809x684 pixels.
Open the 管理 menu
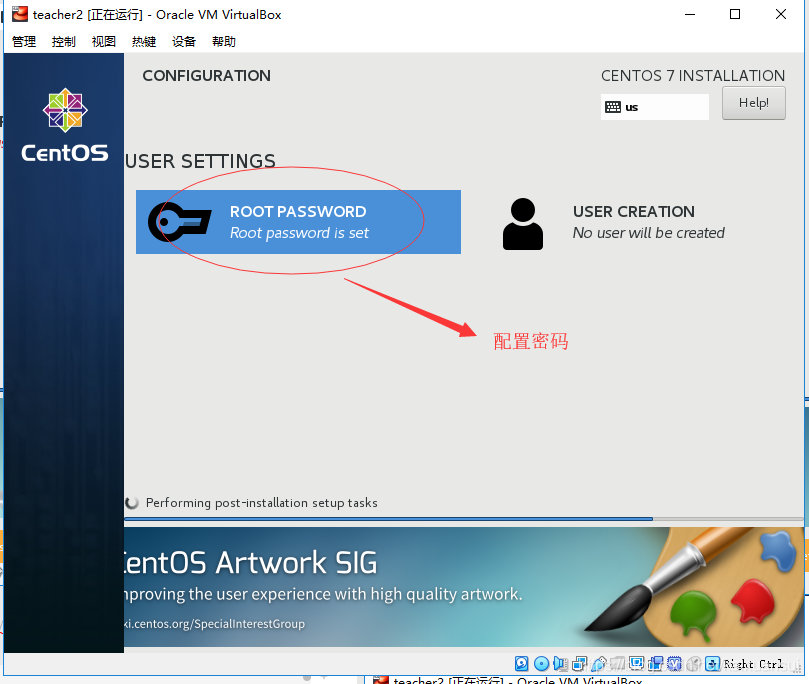[x=24, y=41]
